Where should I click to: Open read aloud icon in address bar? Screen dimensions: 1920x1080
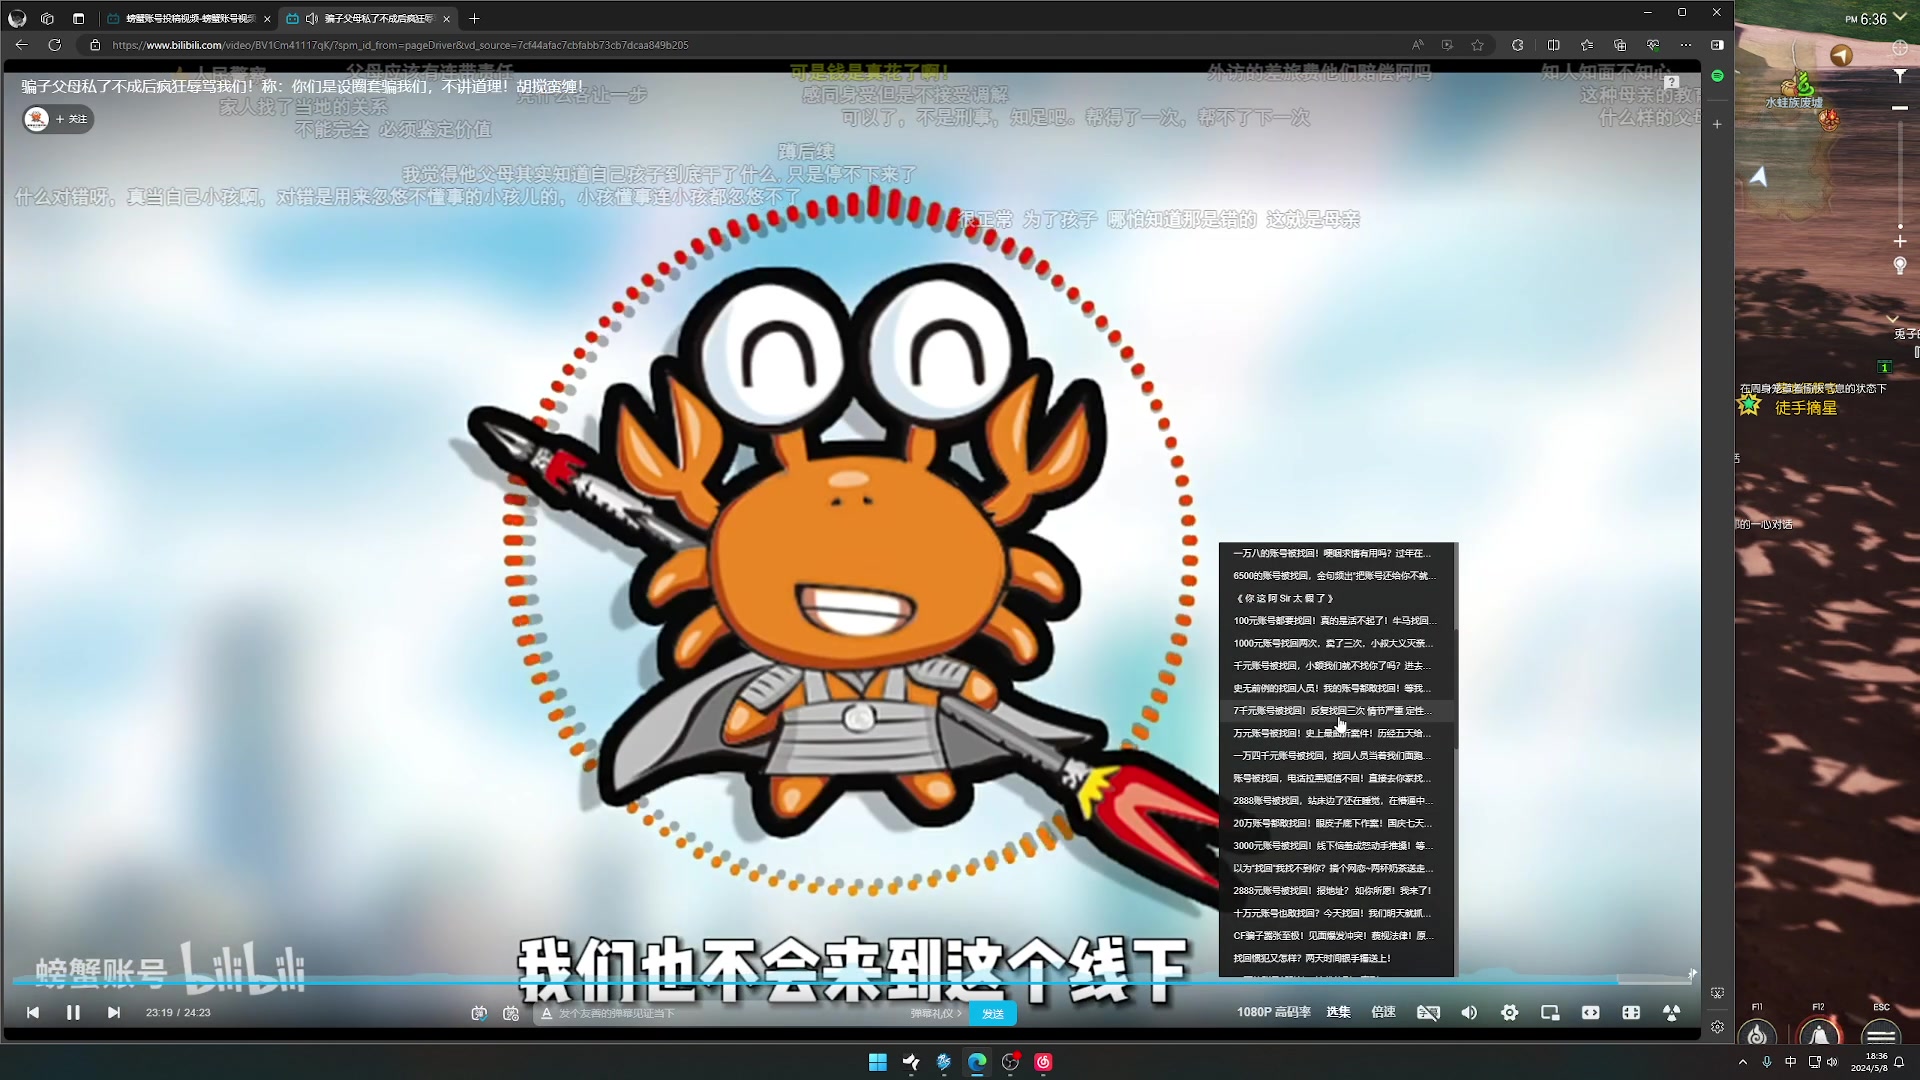pyautogui.click(x=1417, y=45)
